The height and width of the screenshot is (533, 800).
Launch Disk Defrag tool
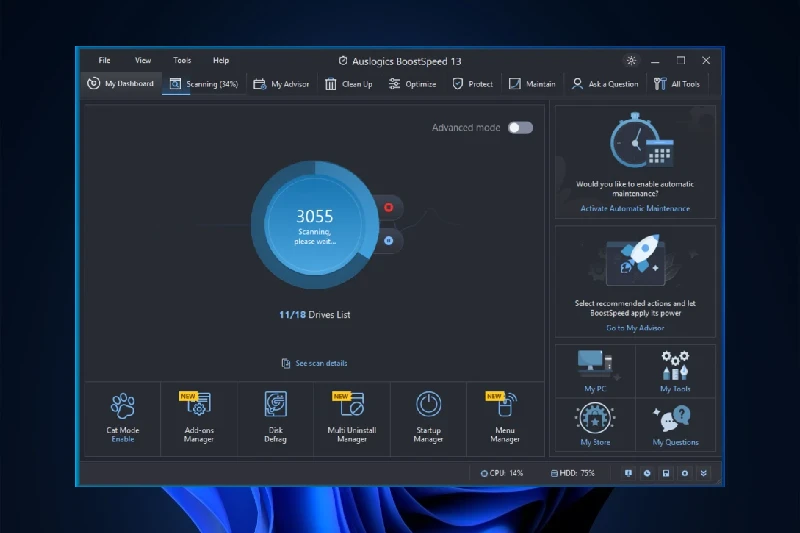point(276,417)
